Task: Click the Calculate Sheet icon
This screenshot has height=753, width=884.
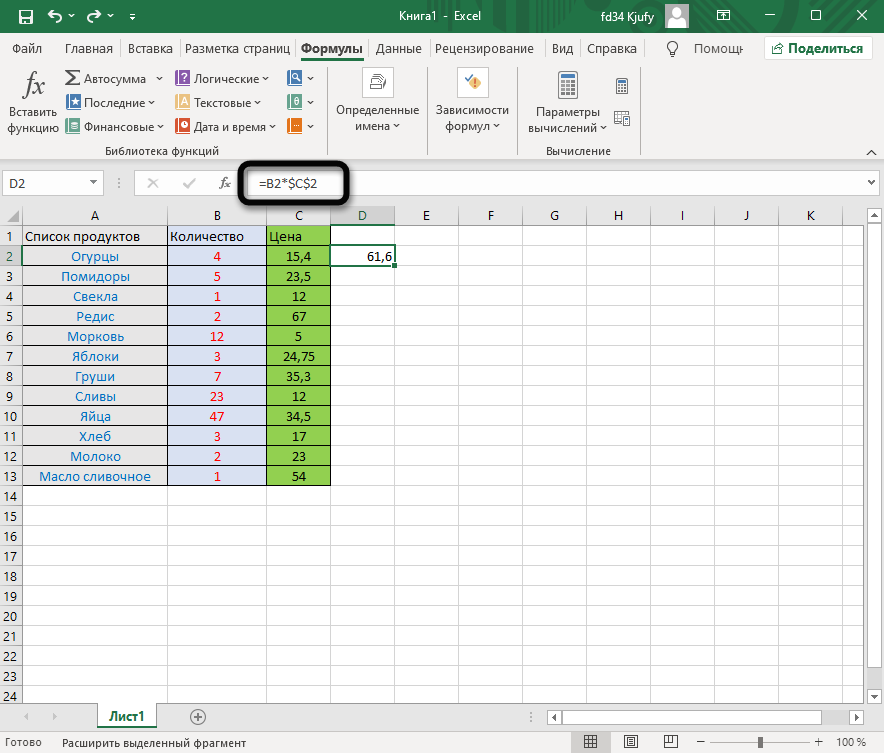Action: pos(622,118)
